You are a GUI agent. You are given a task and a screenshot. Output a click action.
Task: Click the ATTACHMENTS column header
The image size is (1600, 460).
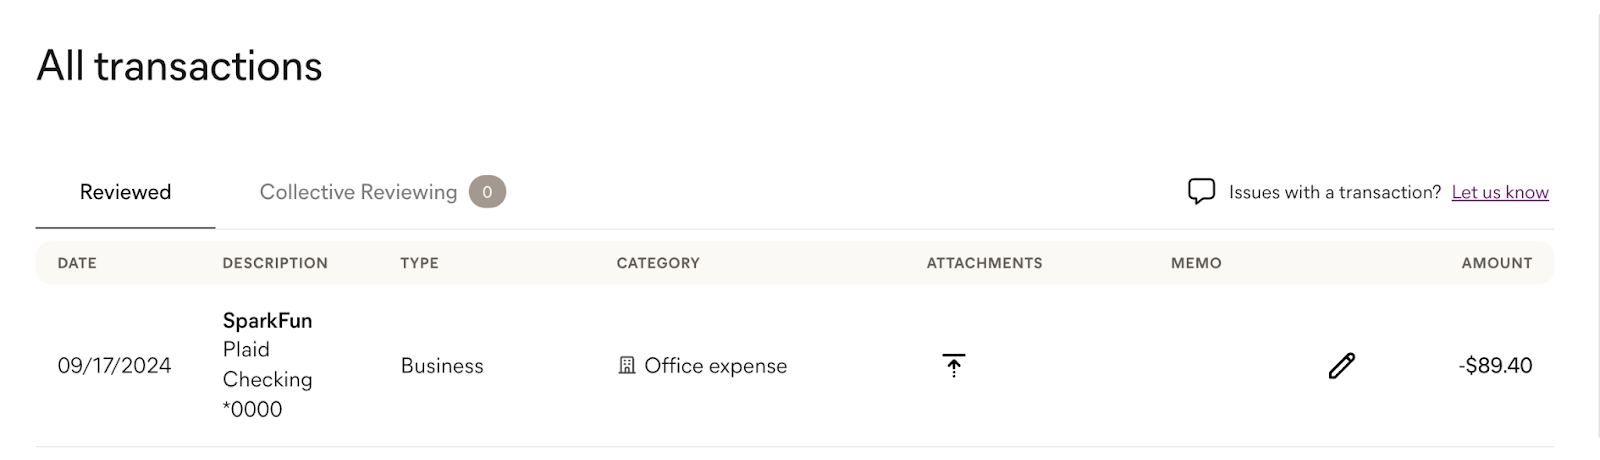pos(984,263)
